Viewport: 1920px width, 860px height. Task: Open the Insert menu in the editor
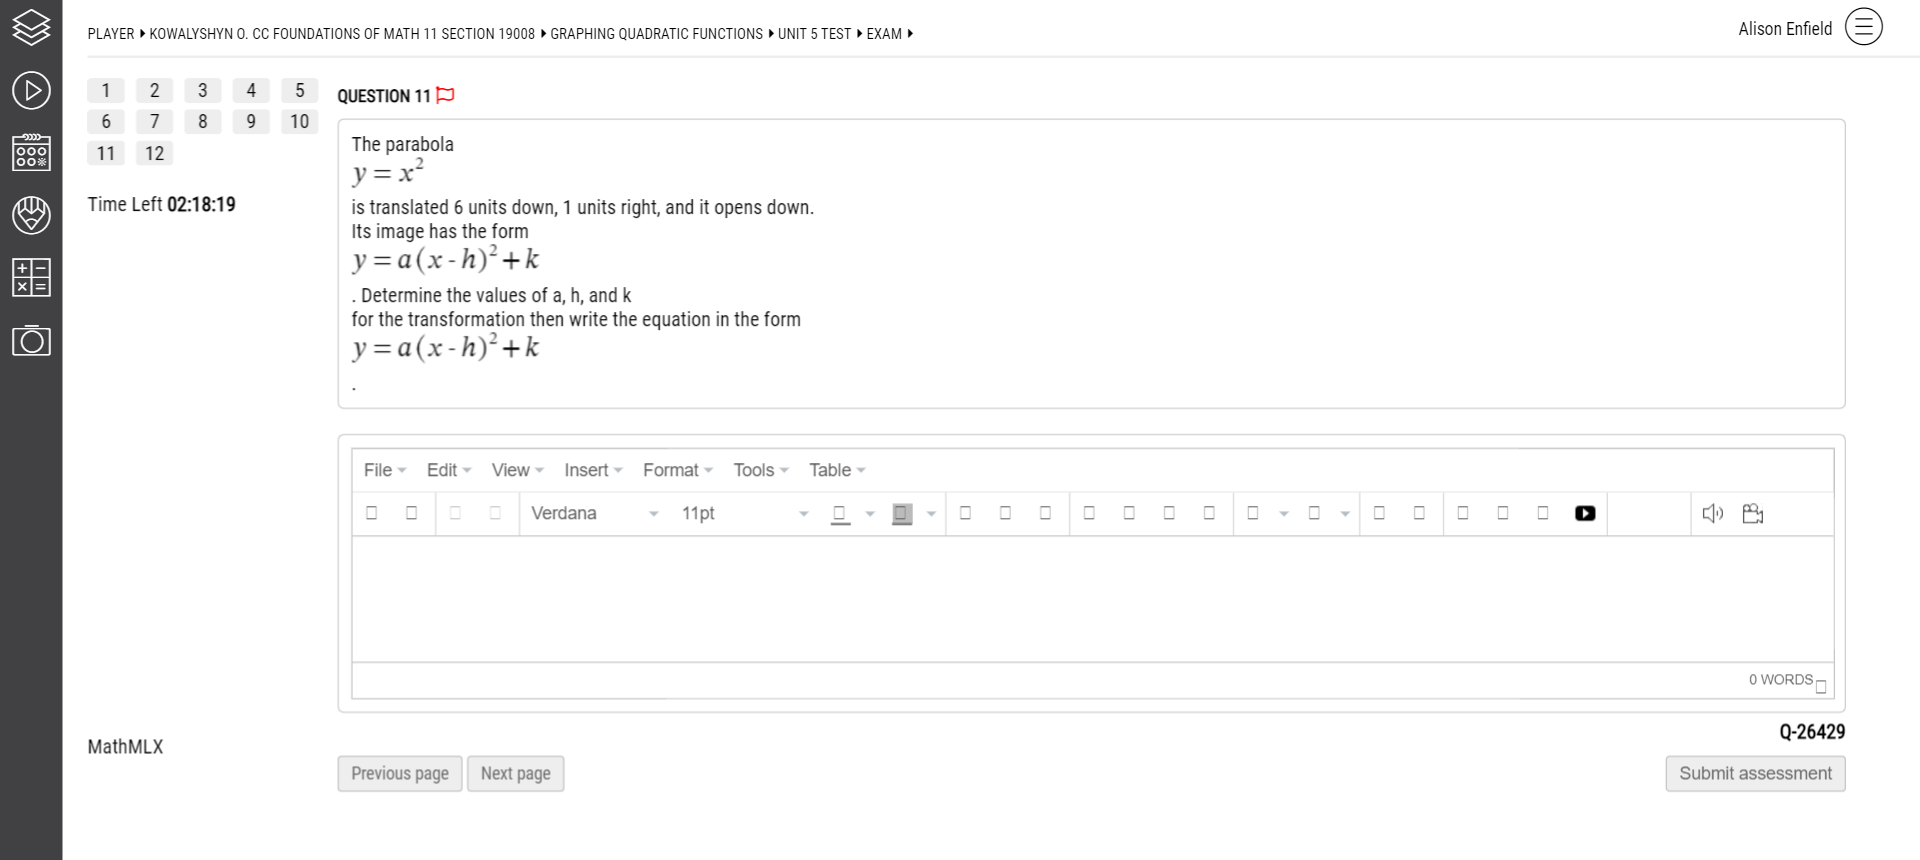pos(593,470)
